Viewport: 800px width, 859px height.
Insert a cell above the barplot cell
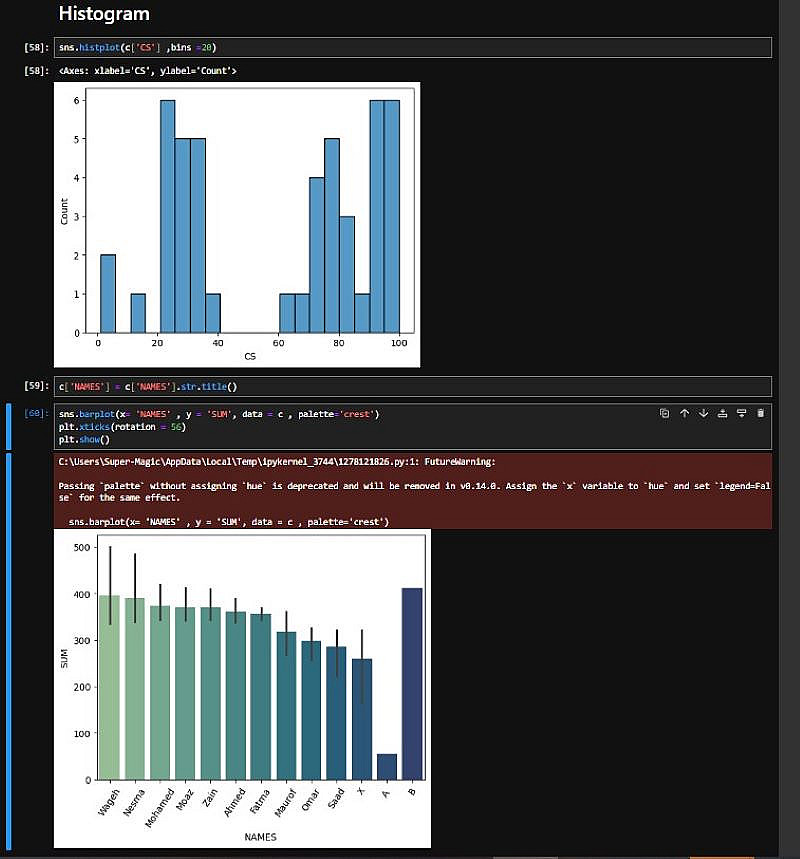click(723, 413)
